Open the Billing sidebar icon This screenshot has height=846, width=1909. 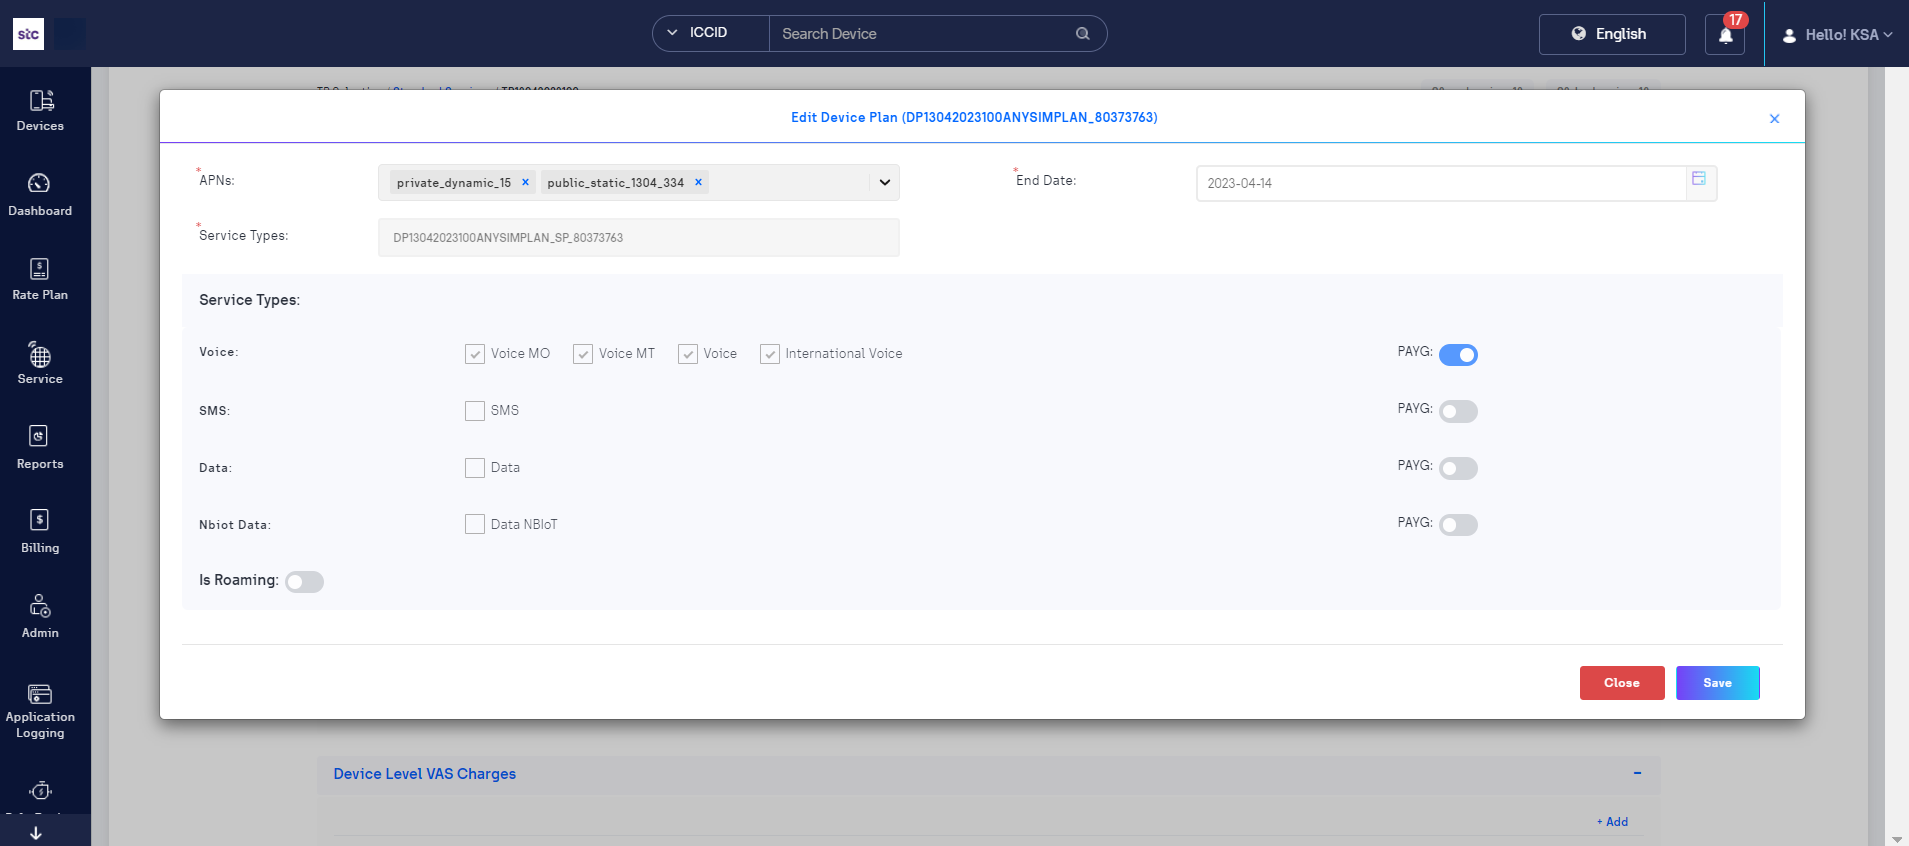point(39,521)
